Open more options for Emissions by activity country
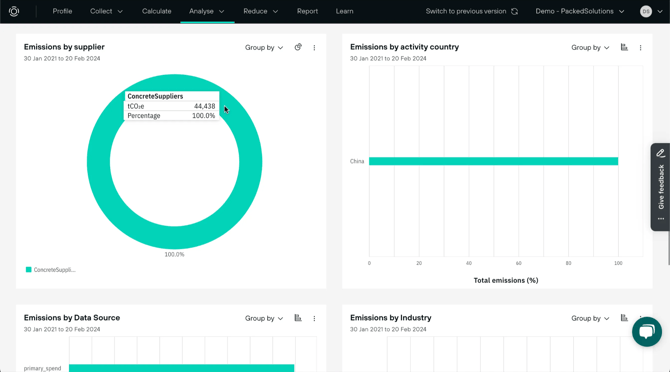The image size is (670, 372). 640,48
